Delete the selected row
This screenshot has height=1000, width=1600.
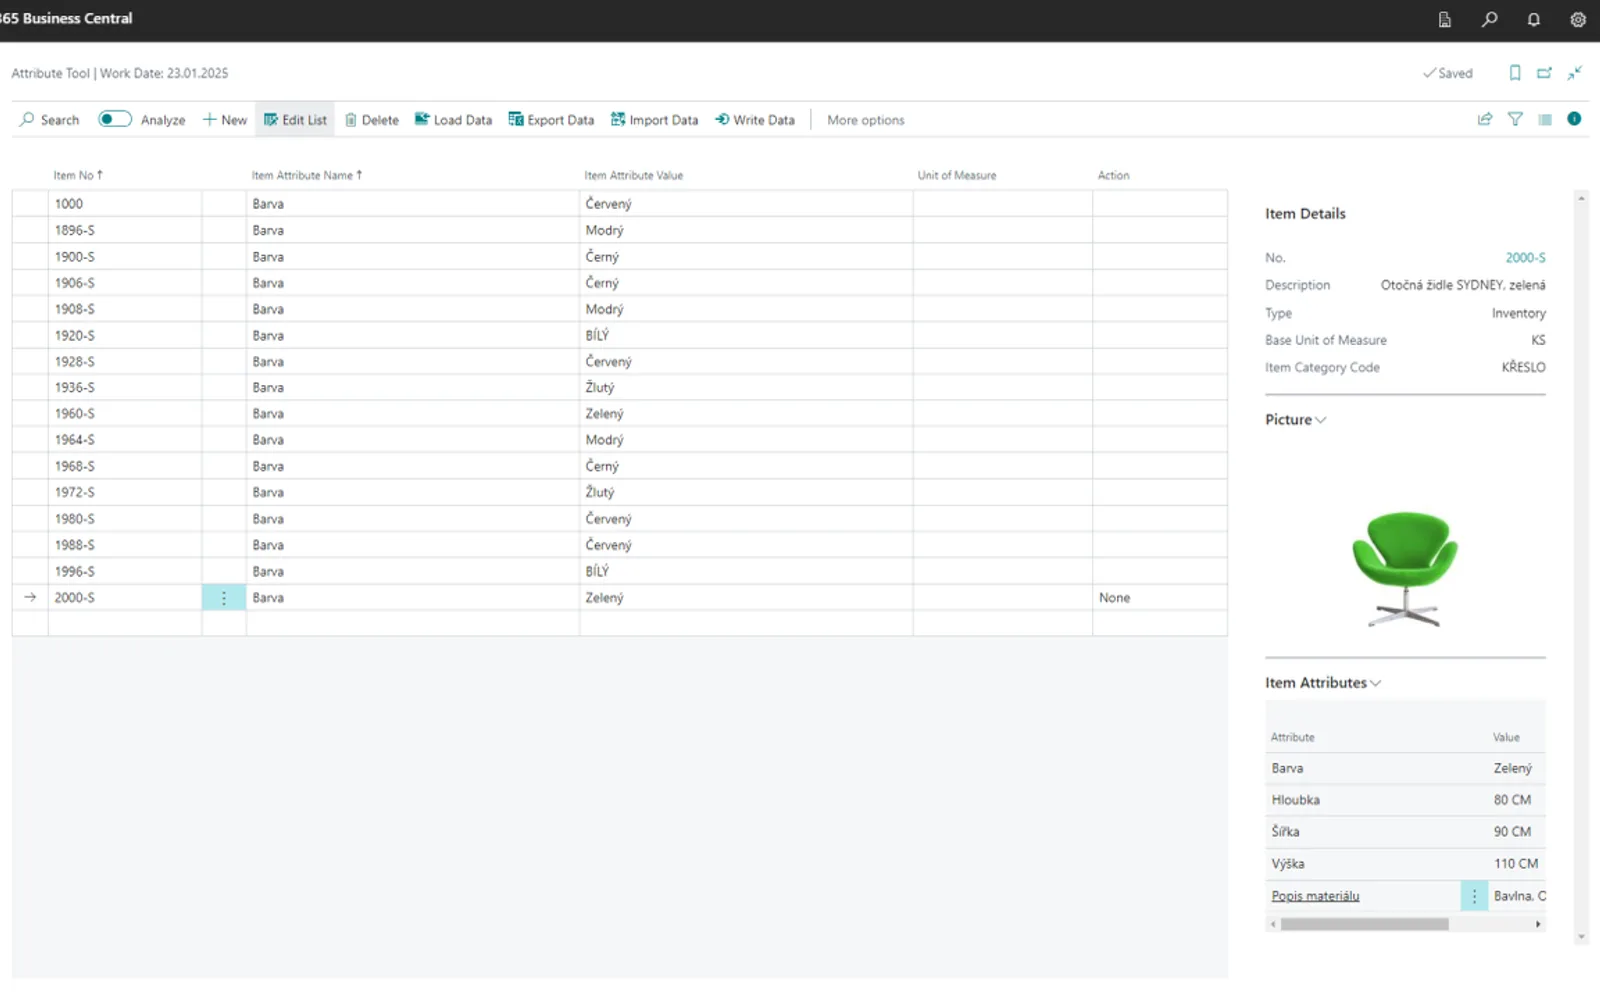(371, 120)
